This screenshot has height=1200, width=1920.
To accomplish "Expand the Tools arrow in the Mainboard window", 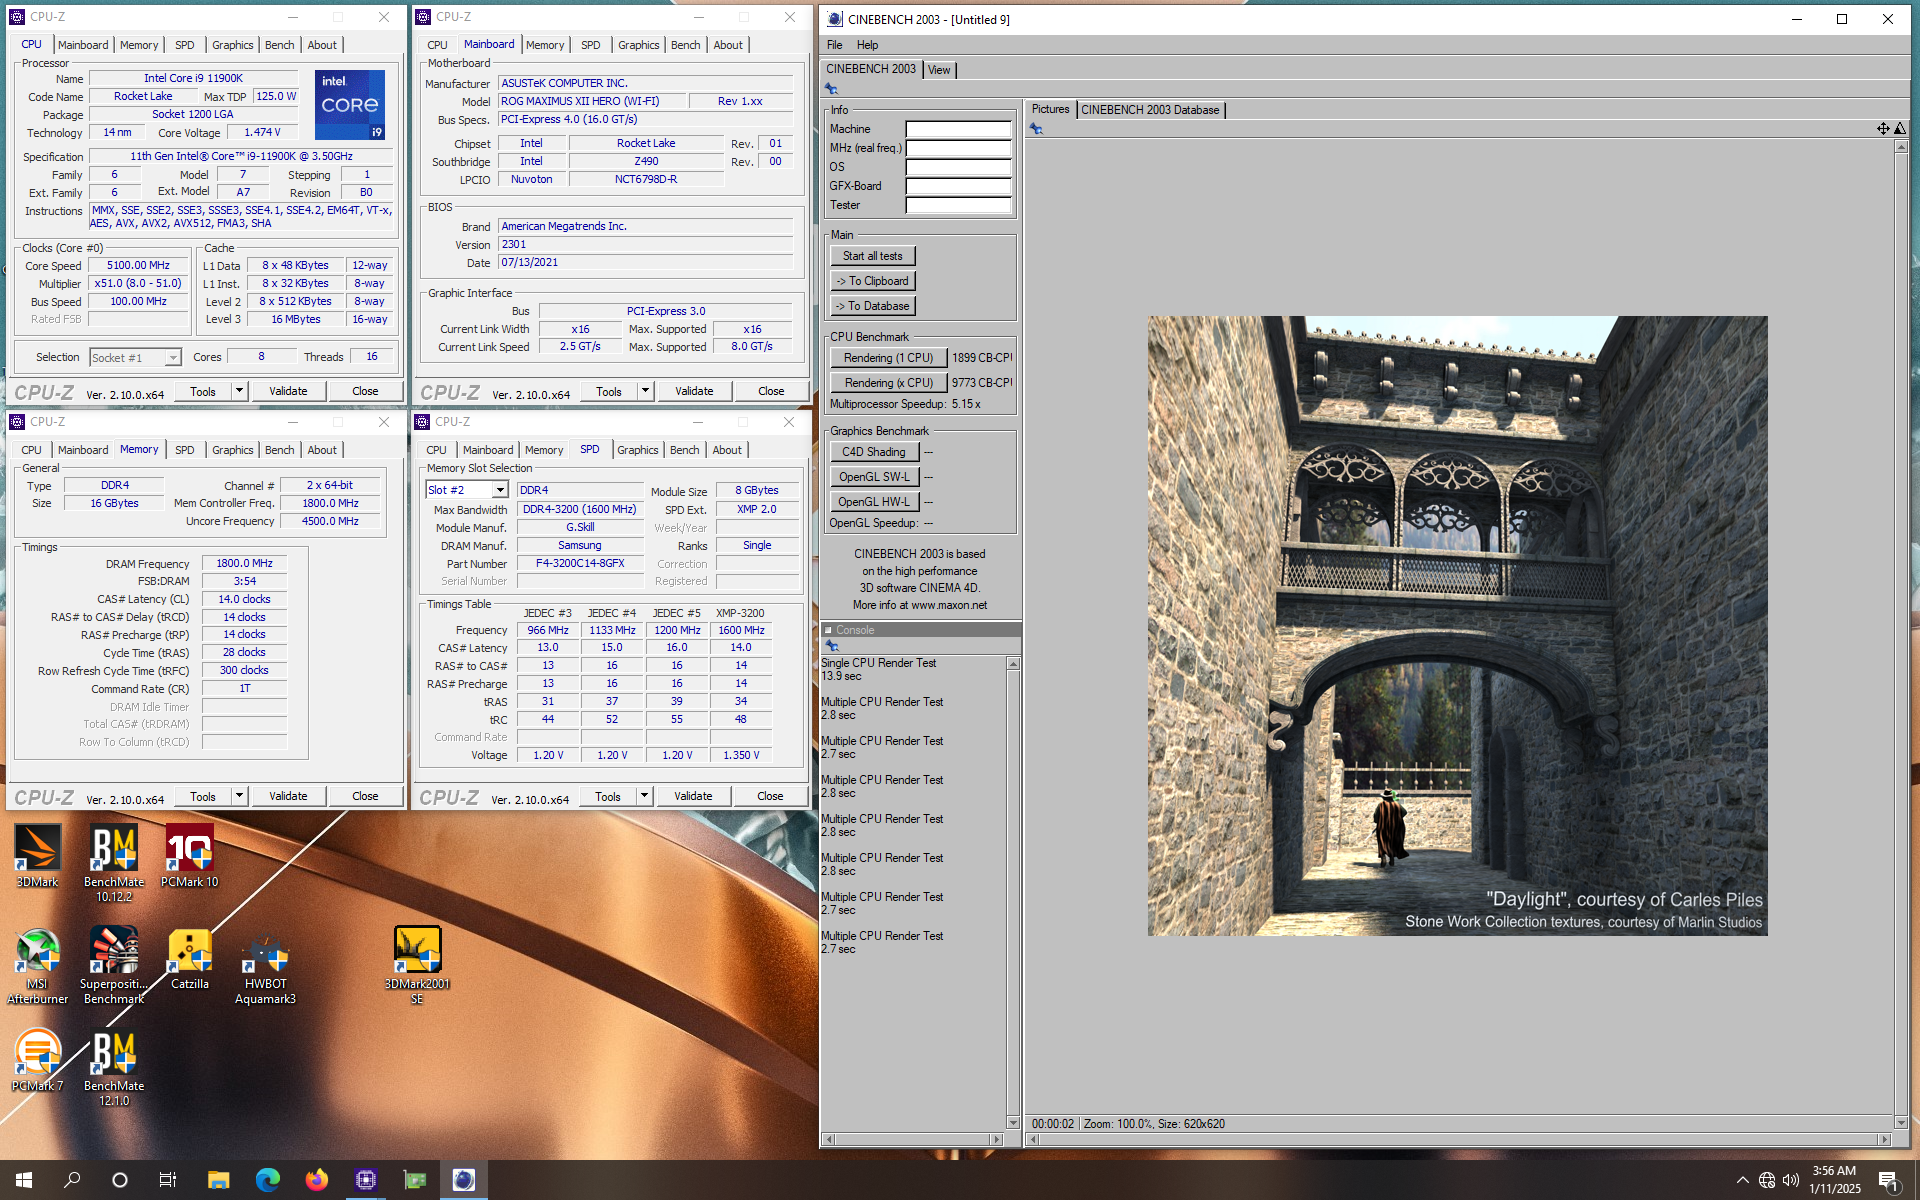I will click(x=645, y=391).
